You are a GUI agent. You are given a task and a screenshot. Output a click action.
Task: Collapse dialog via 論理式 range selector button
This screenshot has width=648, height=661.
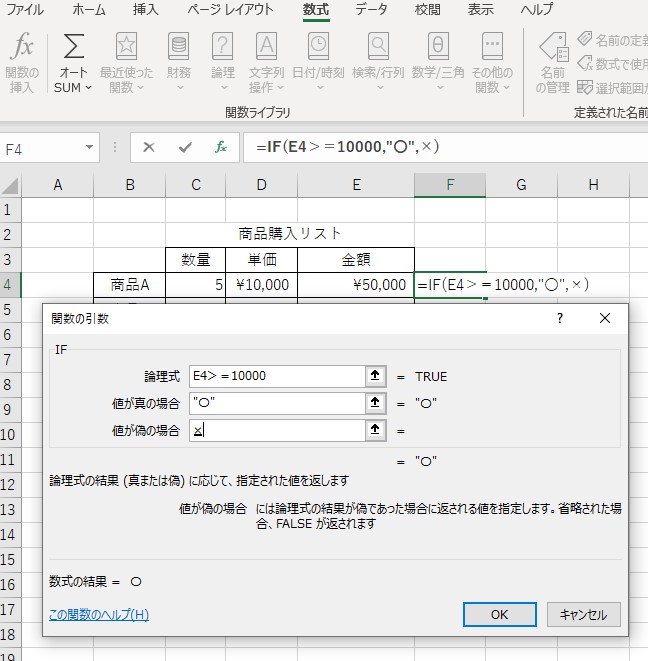pyautogui.click(x=376, y=376)
